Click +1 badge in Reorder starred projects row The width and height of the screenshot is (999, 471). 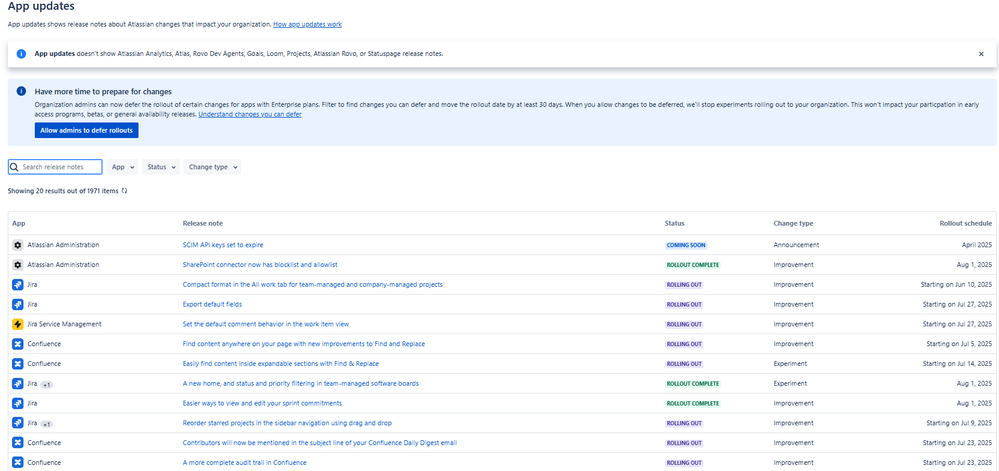tap(47, 424)
